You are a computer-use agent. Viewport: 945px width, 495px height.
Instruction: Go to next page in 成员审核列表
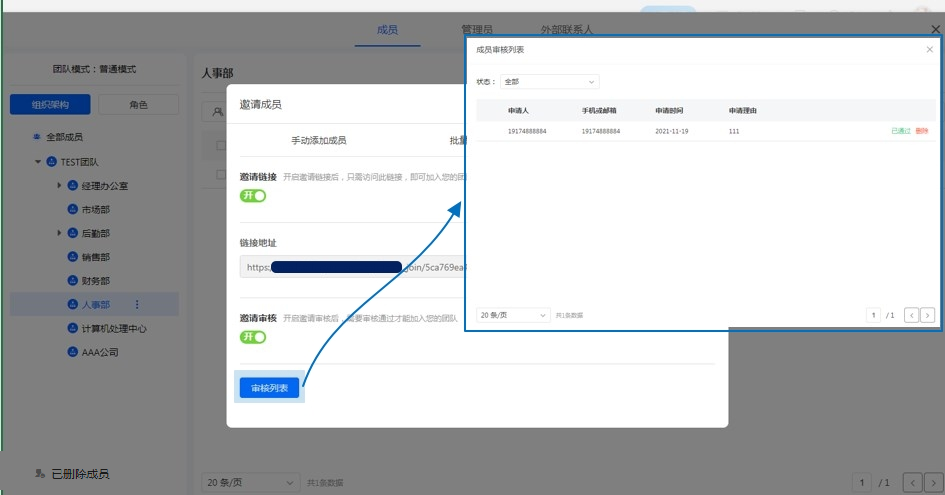click(927, 315)
